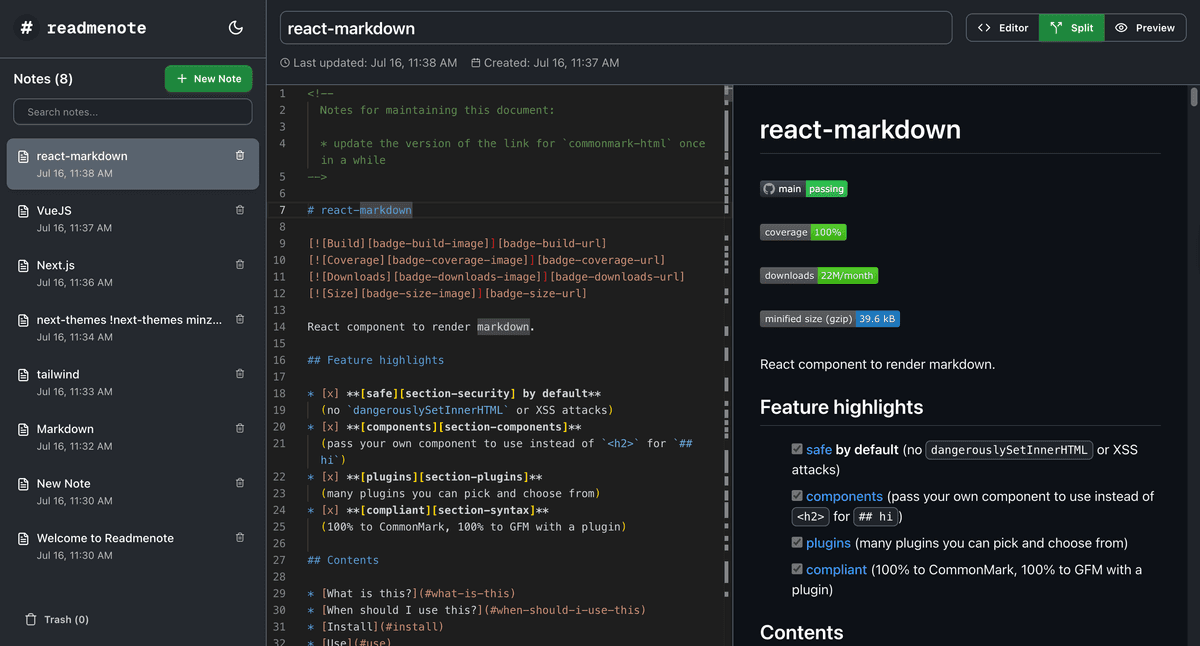Open the Welcome to Readmenote note
Viewport: 1200px width, 646px height.
[133, 545]
